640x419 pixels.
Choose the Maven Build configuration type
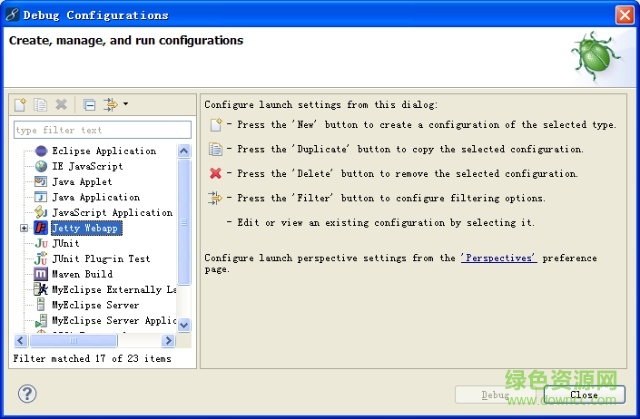[x=81, y=274]
